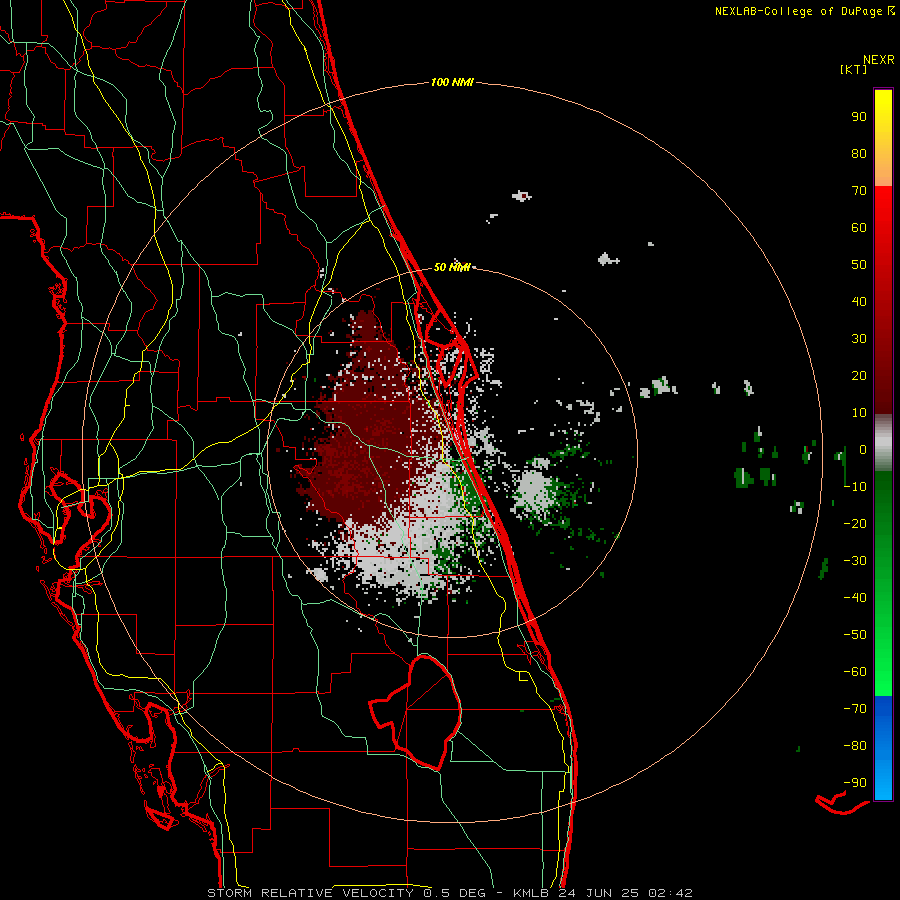Click the -20 knot scale label
The image size is (900, 900).
point(855,523)
